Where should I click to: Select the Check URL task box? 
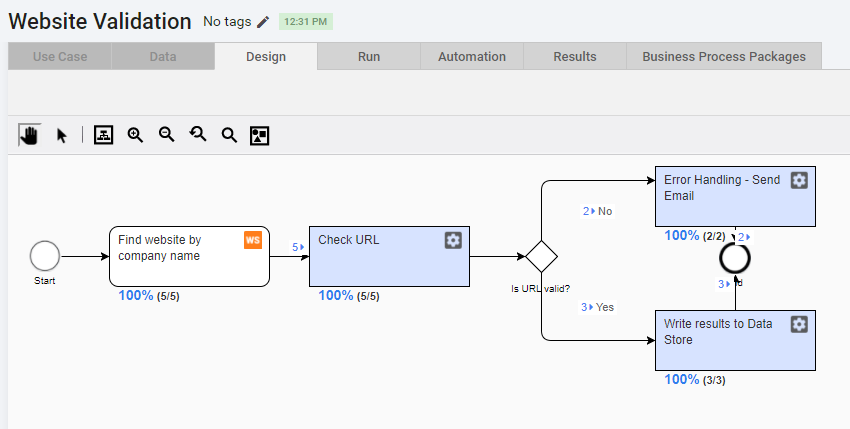click(389, 257)
